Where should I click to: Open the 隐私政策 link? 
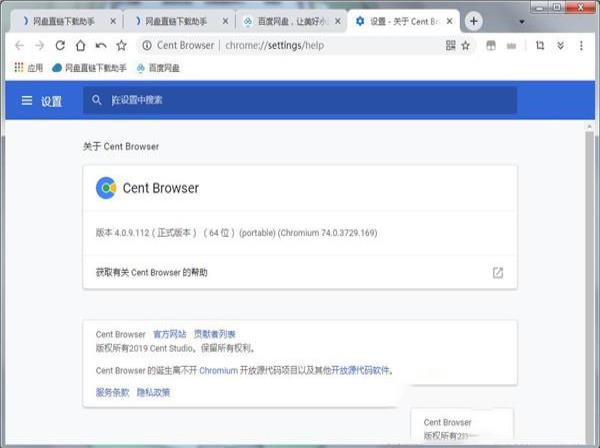[x=153, y=392]
